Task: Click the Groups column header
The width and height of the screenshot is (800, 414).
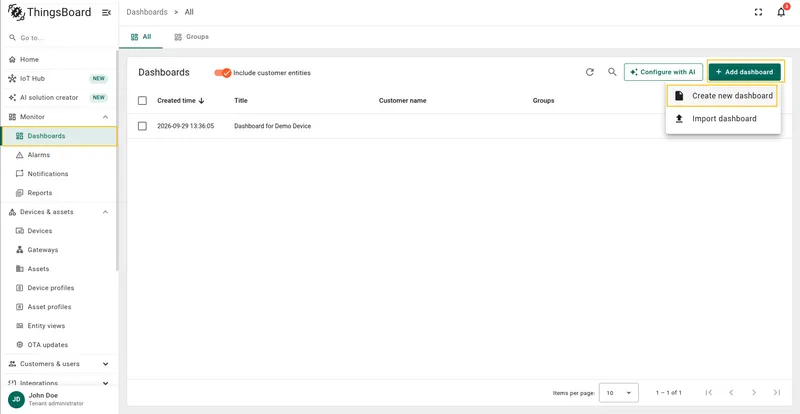Action: (543, 101)
